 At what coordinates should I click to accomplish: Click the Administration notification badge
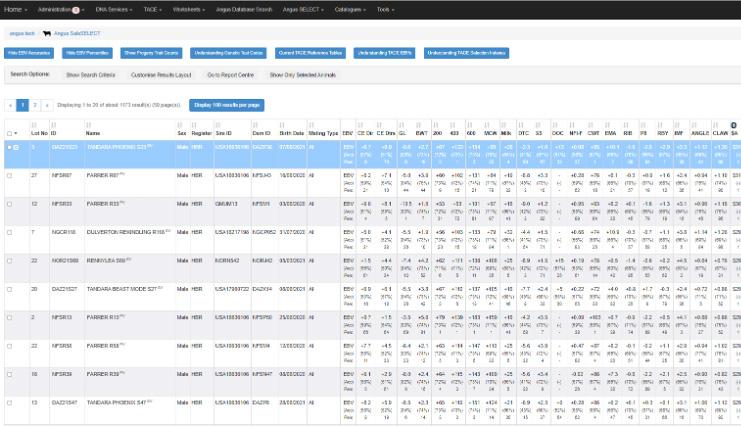point(76,10)
